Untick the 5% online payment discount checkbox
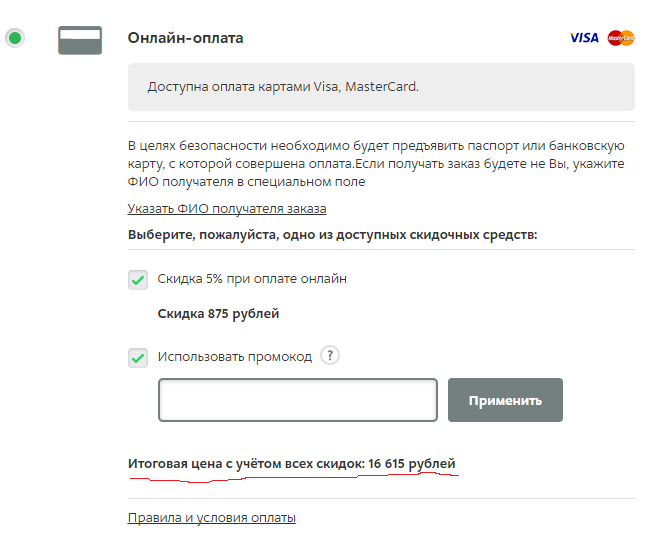The width and height of the screenshot is (646, 550). [x=138, y=280]
